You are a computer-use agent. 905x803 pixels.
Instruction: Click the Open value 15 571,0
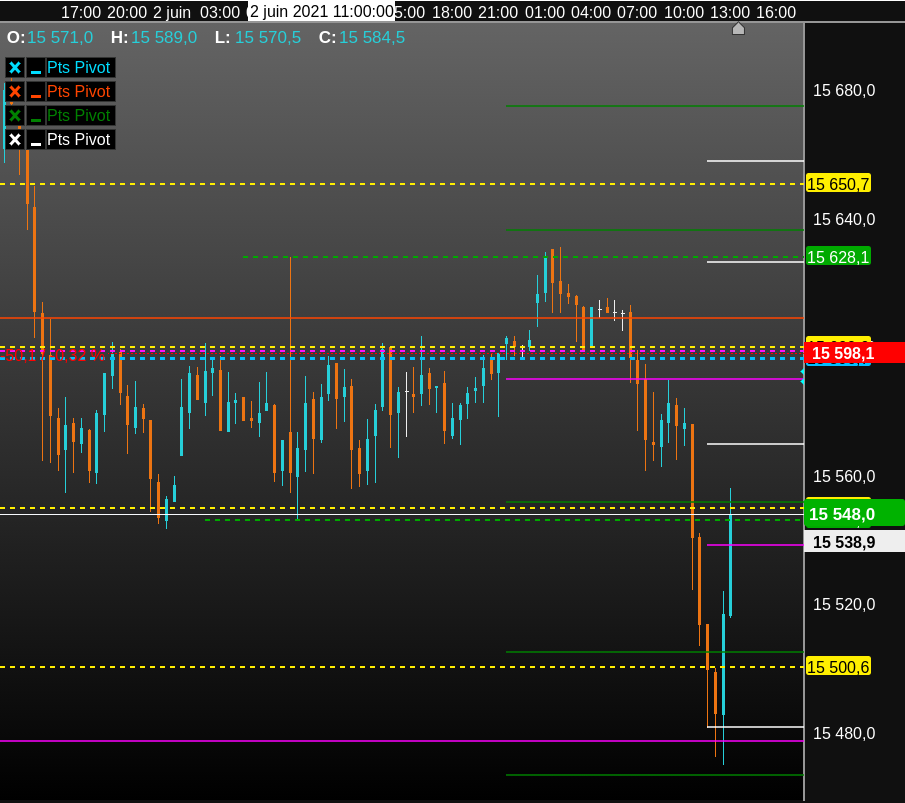(60, 38)
